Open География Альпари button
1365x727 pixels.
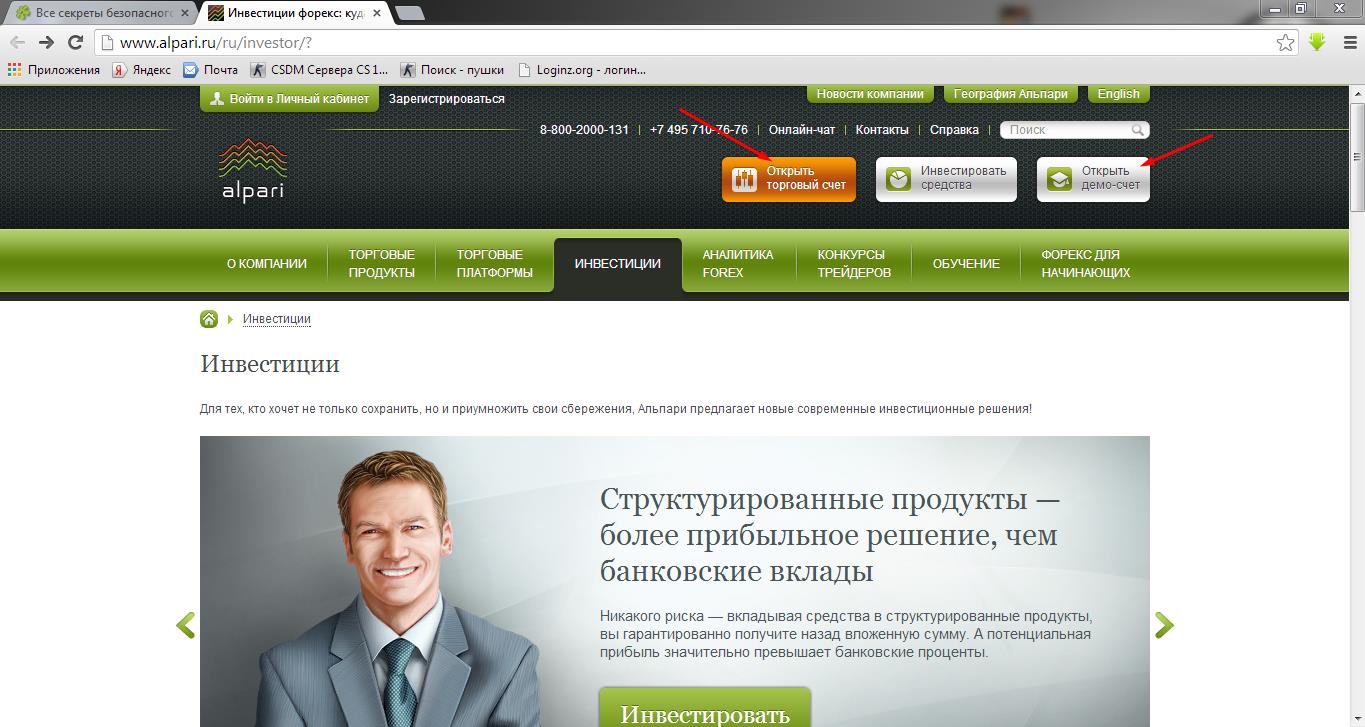click(1010, 94)
